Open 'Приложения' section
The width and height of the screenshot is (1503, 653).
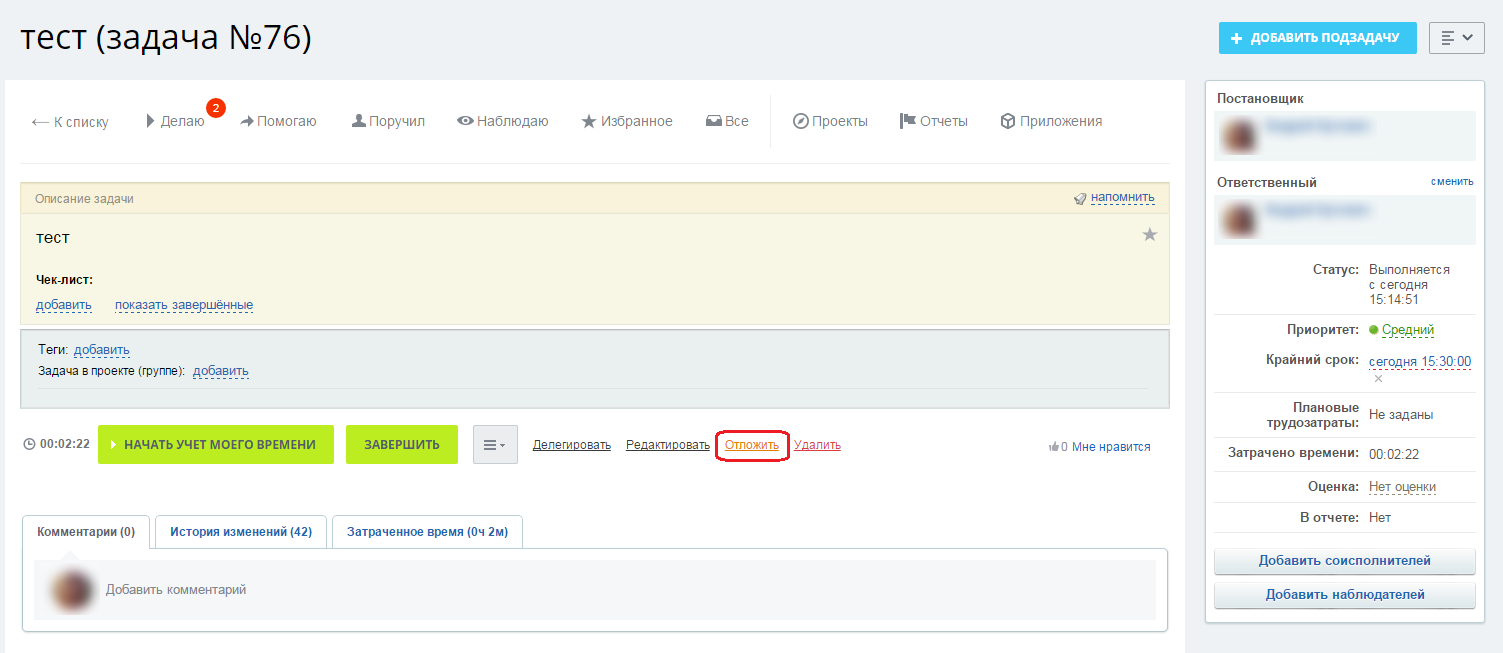[1051, 121]
